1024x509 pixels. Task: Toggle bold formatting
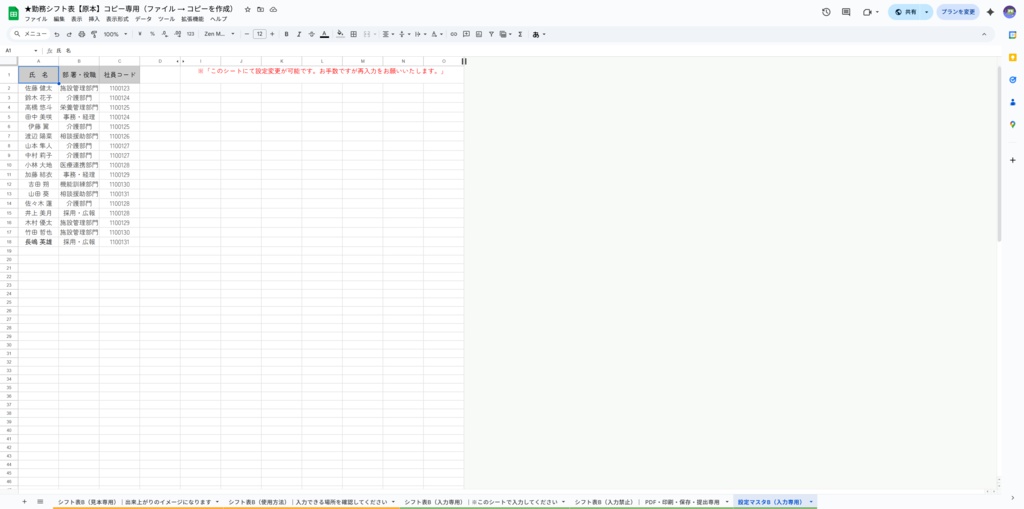[287, 34]
